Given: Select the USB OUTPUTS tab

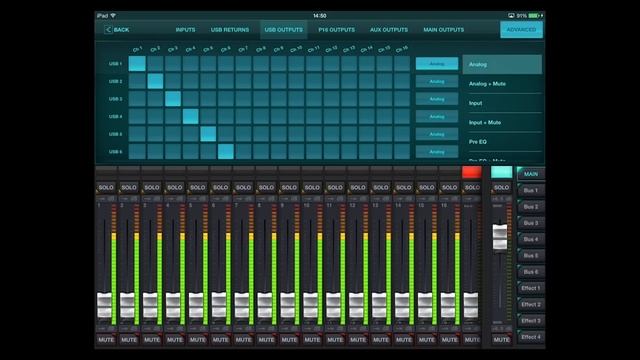Looking at the screenshot, I should click(283, 30).
